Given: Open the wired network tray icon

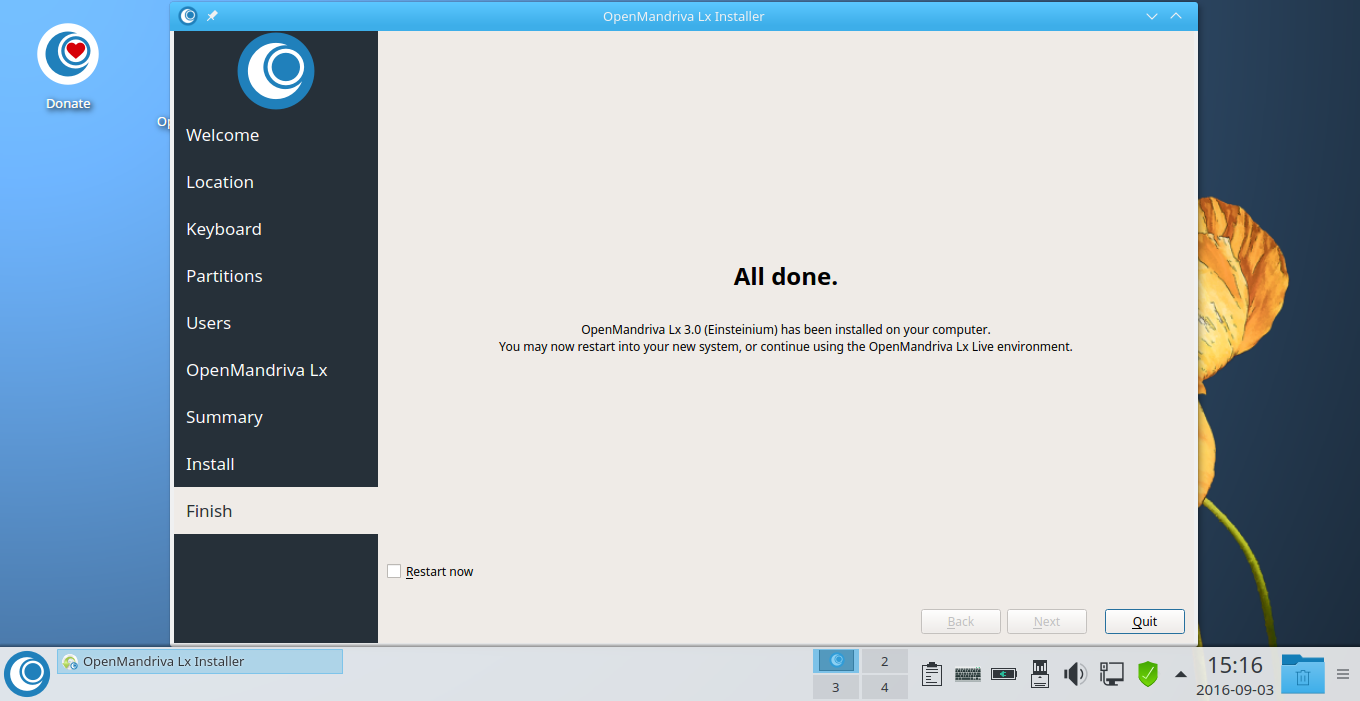Looking at the screenshot, I should coord(1111,674).
